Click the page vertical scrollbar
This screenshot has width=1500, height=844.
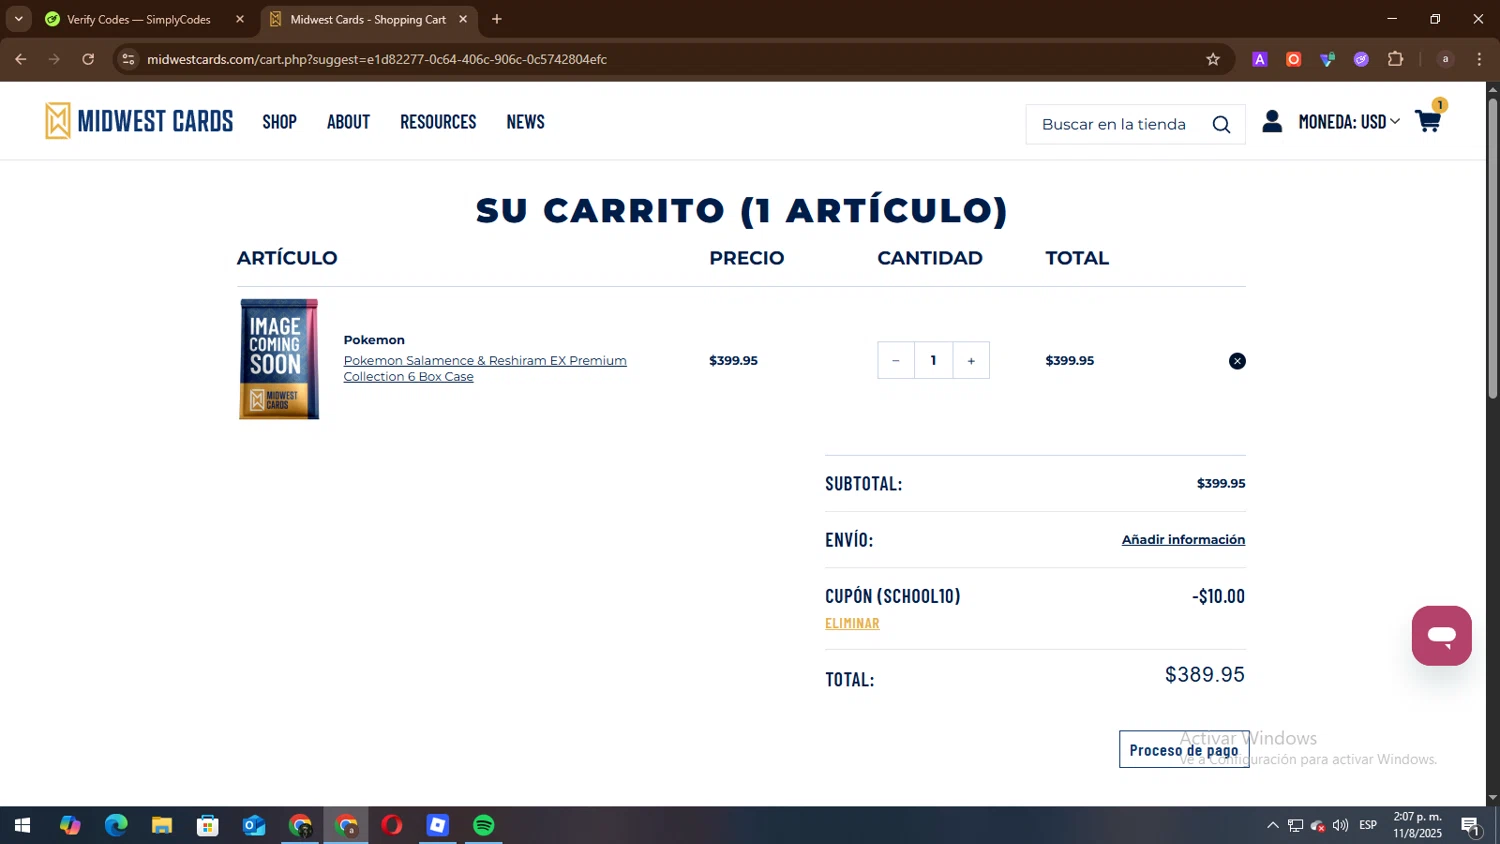1492,250
